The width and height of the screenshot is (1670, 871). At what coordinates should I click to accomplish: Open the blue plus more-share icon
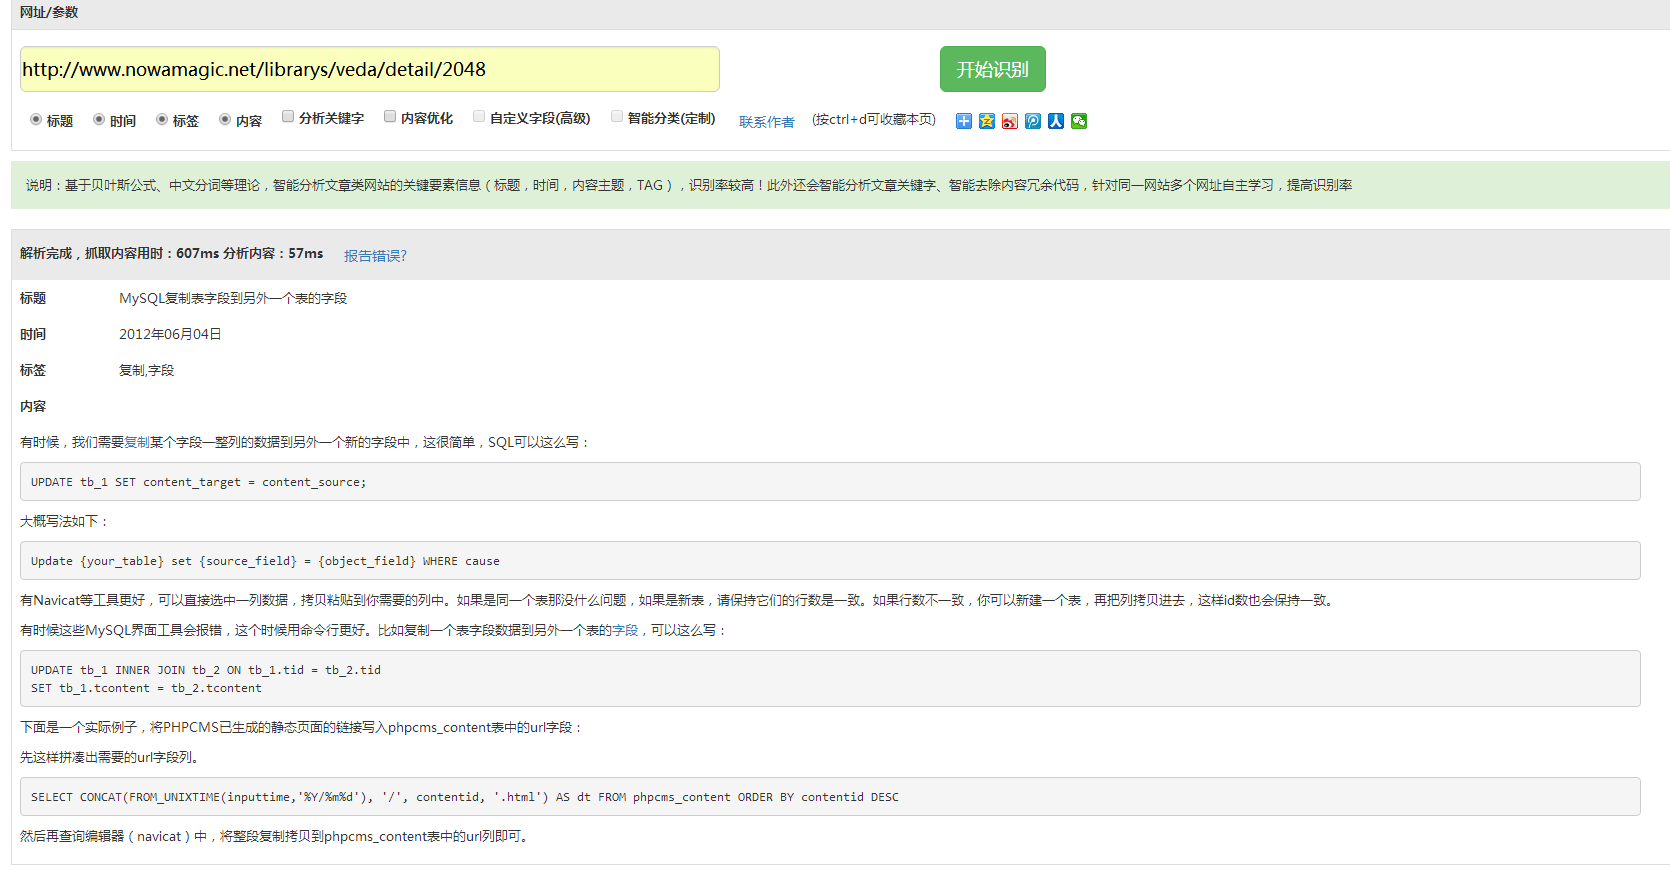point(963,121)
